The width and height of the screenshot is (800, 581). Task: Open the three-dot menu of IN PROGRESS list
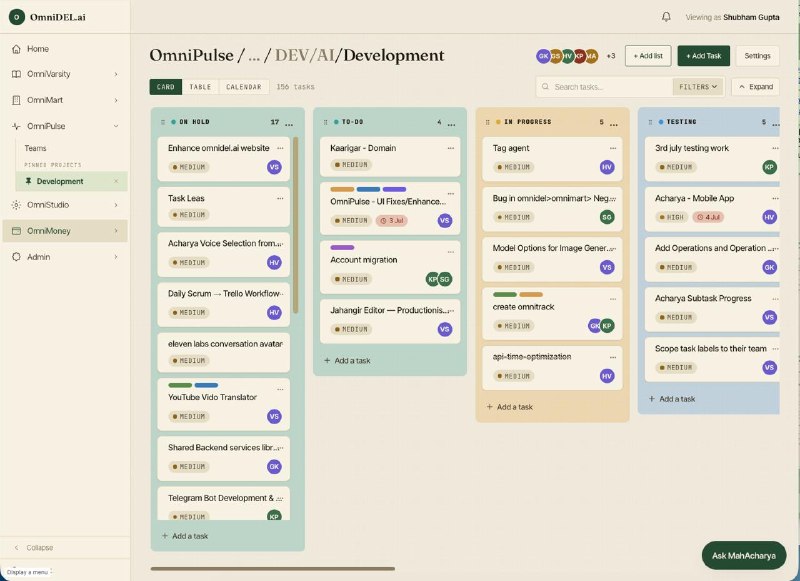tap(614, 123)
